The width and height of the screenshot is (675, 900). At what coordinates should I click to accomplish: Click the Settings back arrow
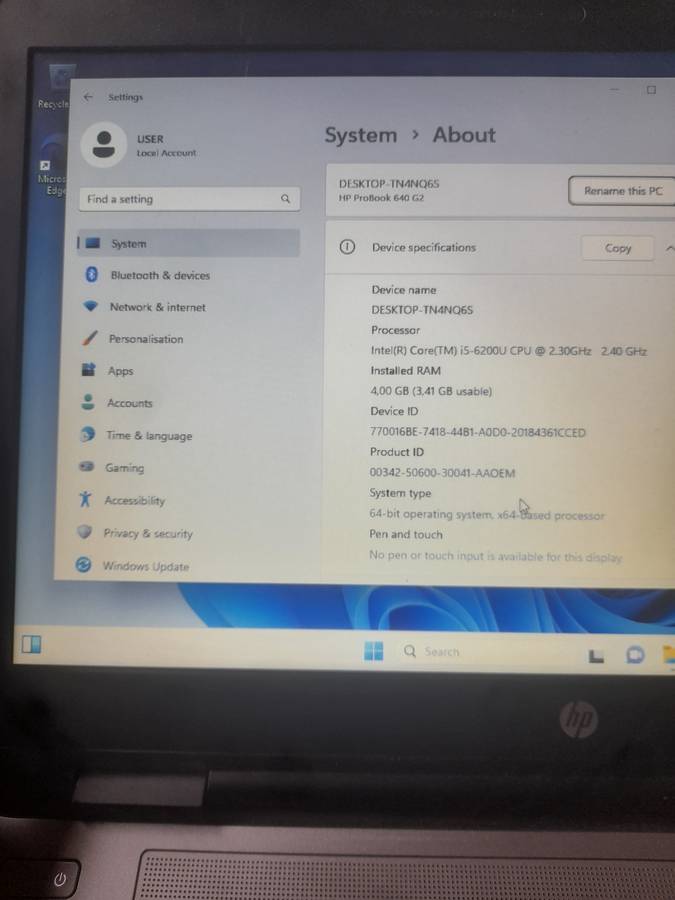pos(88,97)
